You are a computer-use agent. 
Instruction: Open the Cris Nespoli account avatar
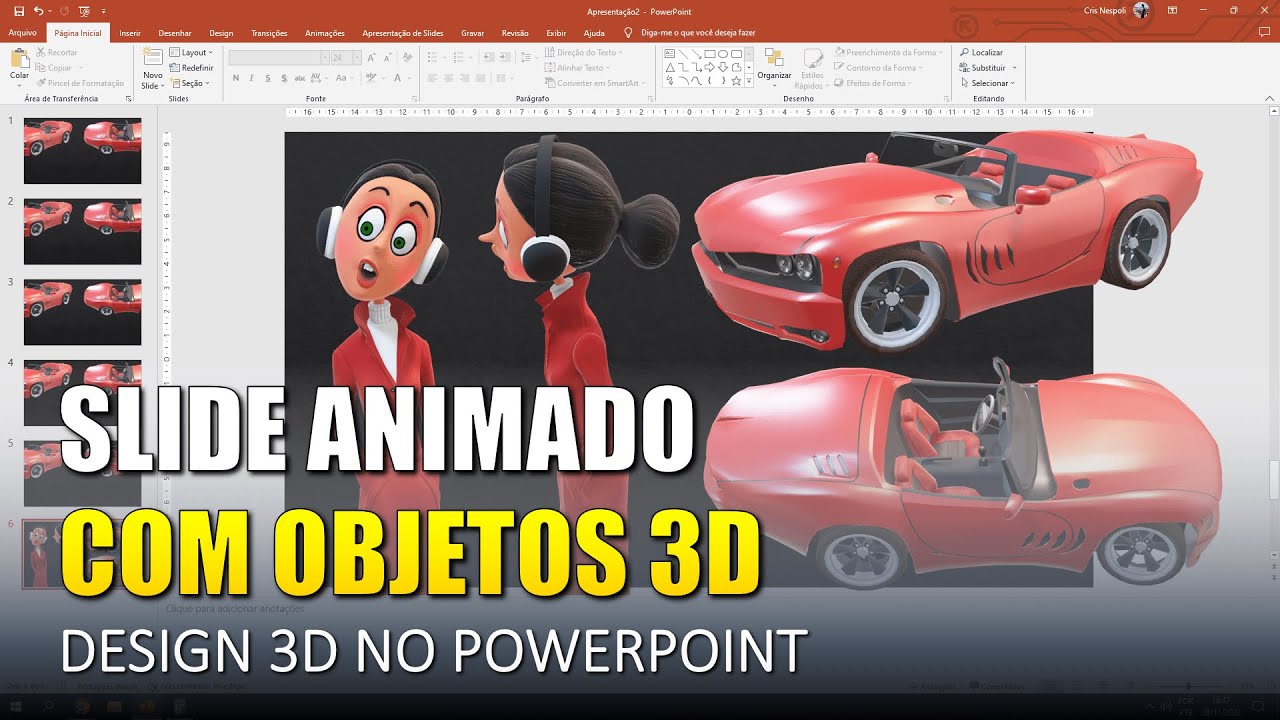[x=1141, y=10]
